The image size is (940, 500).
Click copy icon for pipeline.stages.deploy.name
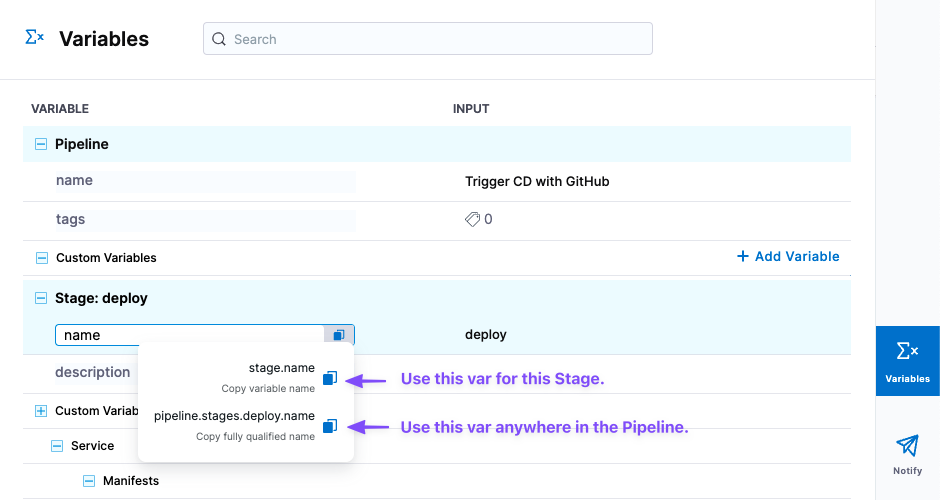pos(330,427)
